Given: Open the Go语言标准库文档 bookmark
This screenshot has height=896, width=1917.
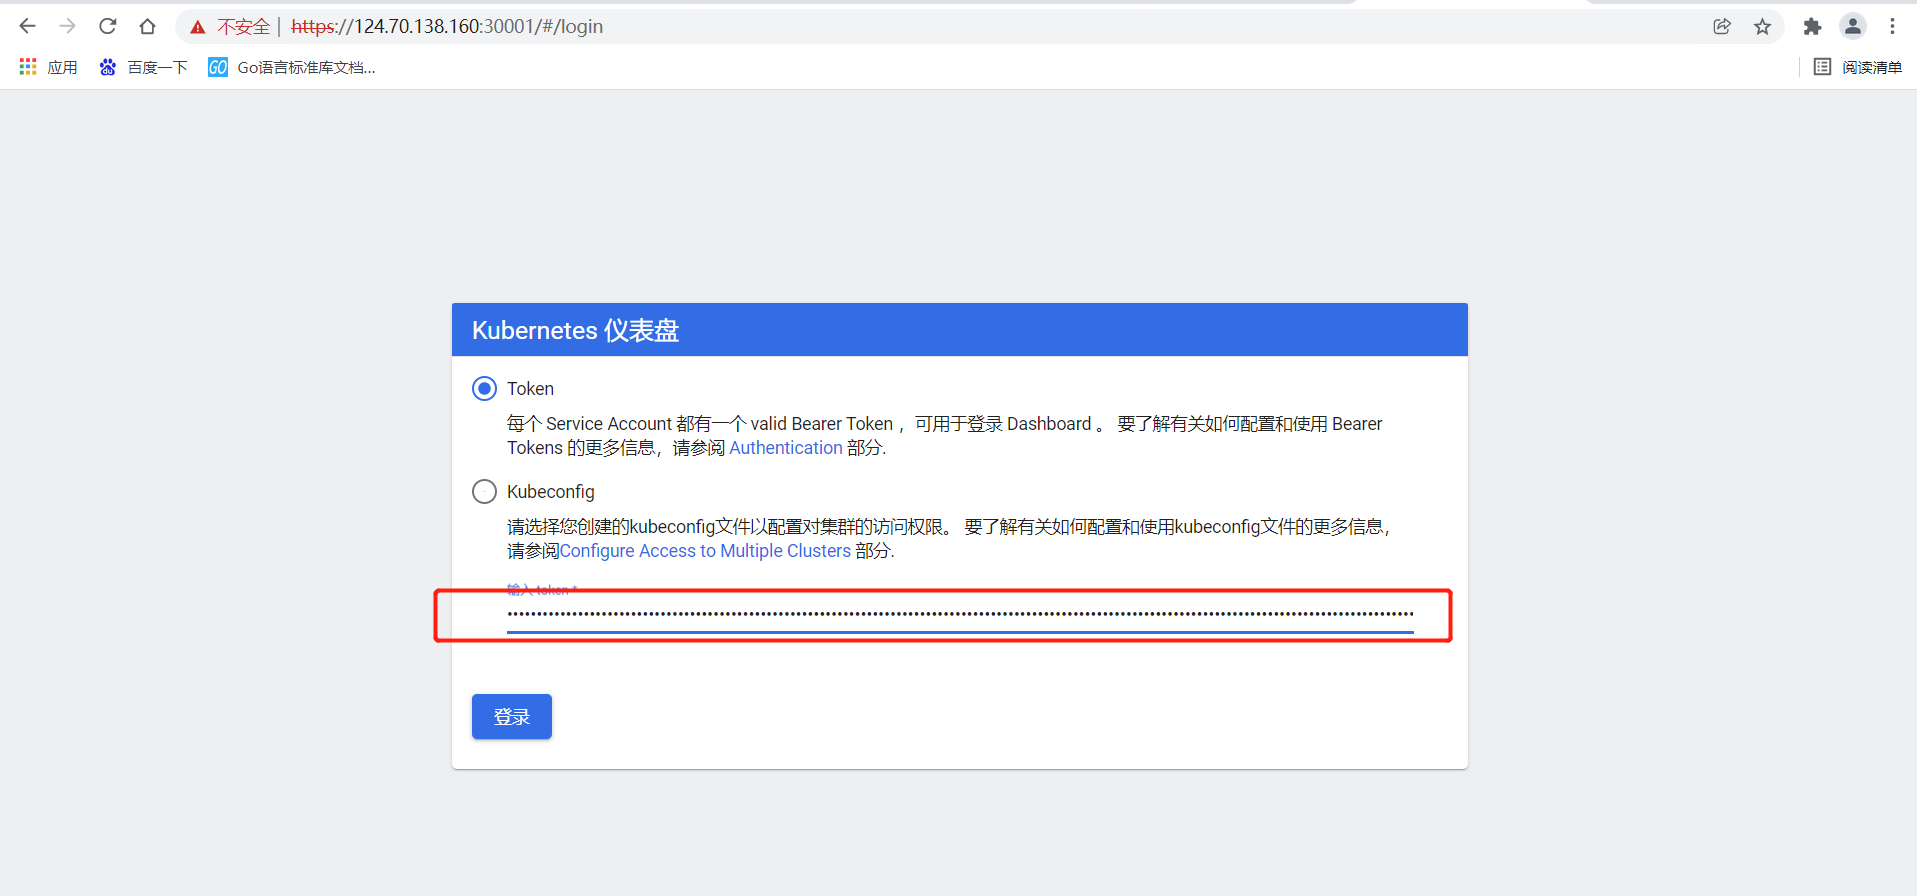Looking at the screenshot, I should coord(292,67).
